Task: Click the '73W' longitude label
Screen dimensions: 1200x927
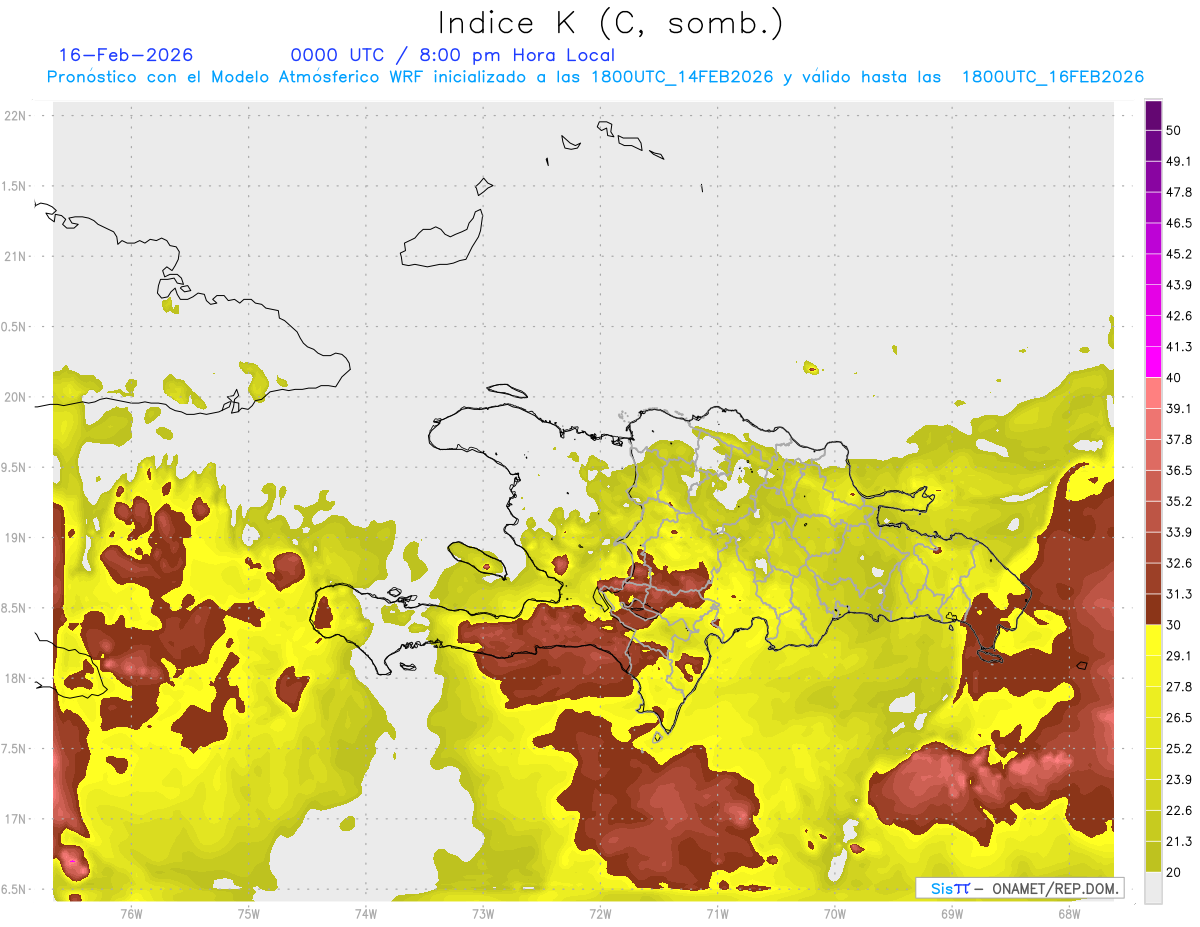Action: [483, 915]
